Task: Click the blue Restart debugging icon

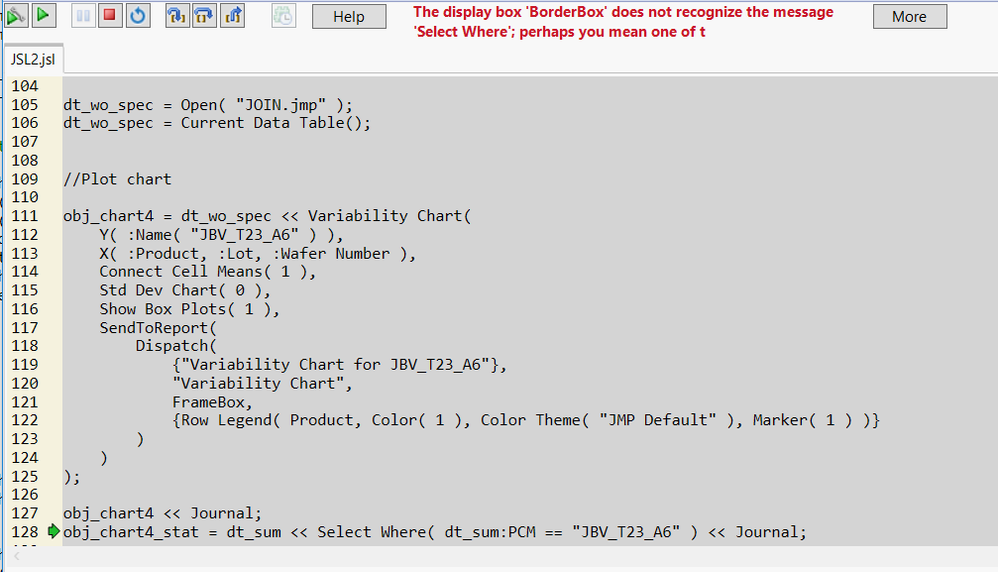Action: click(137, 16)
